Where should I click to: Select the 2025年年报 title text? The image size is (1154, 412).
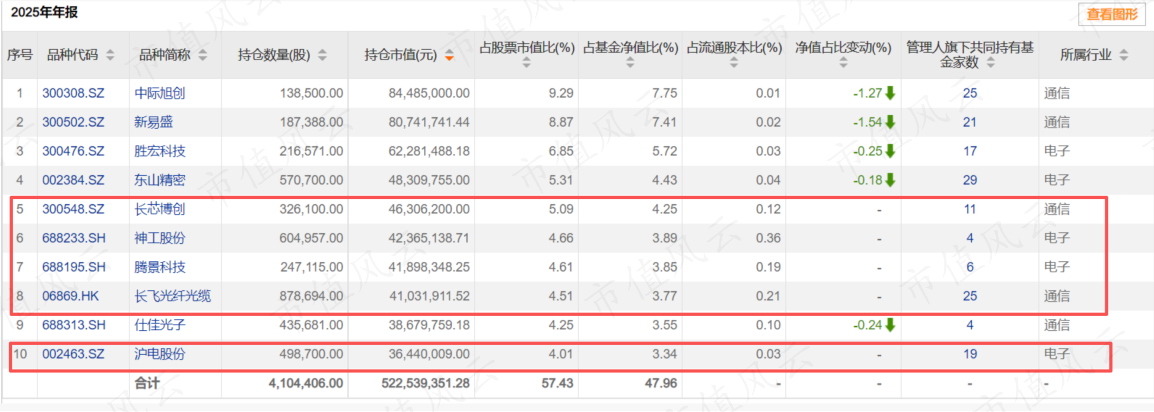click(43, 13)
